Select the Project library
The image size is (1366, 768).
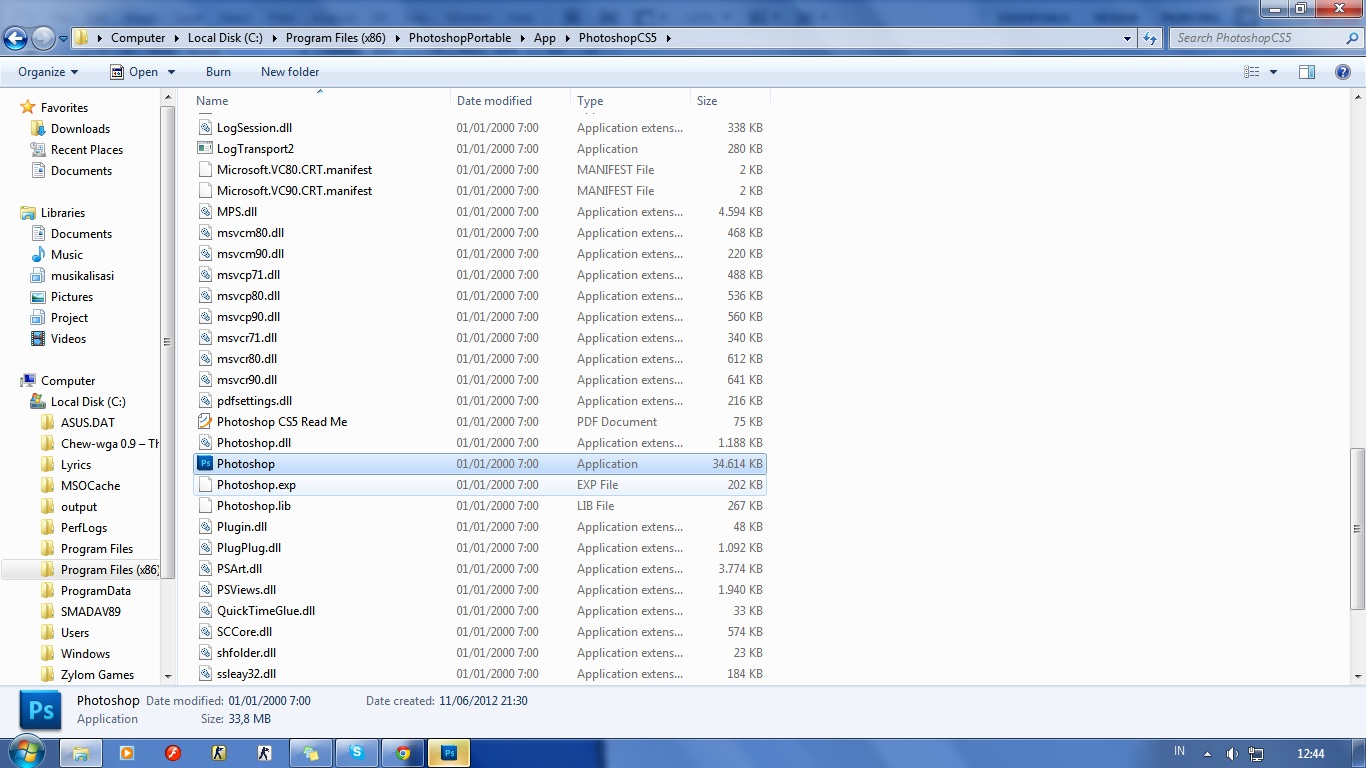[x=69, y=317]
